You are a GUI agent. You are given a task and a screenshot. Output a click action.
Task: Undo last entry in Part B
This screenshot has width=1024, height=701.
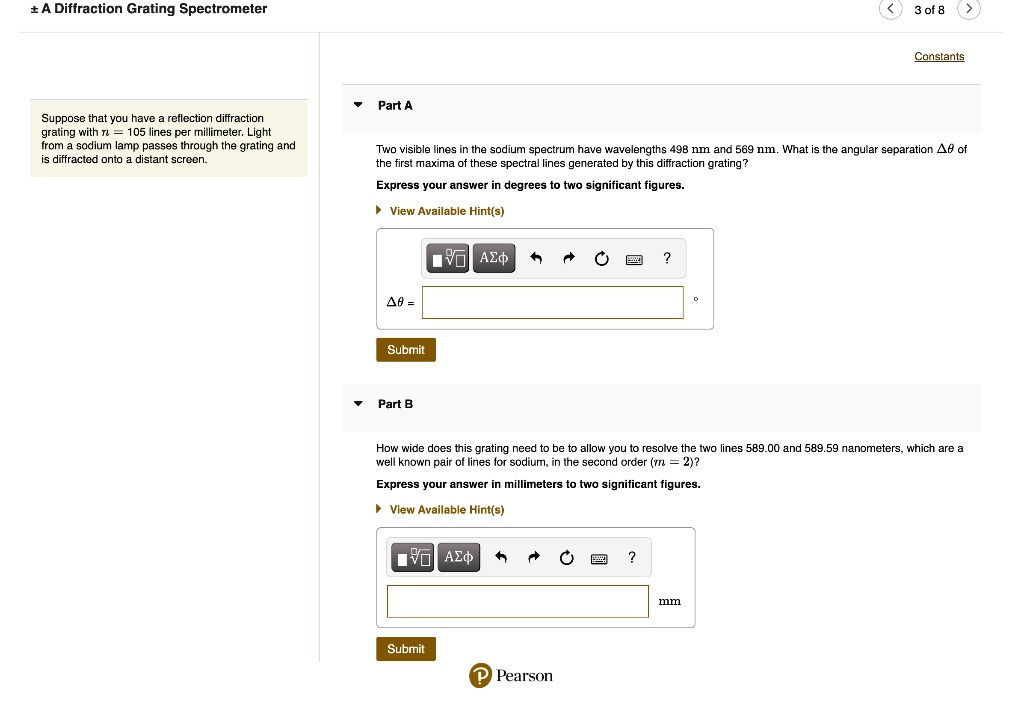501,557
